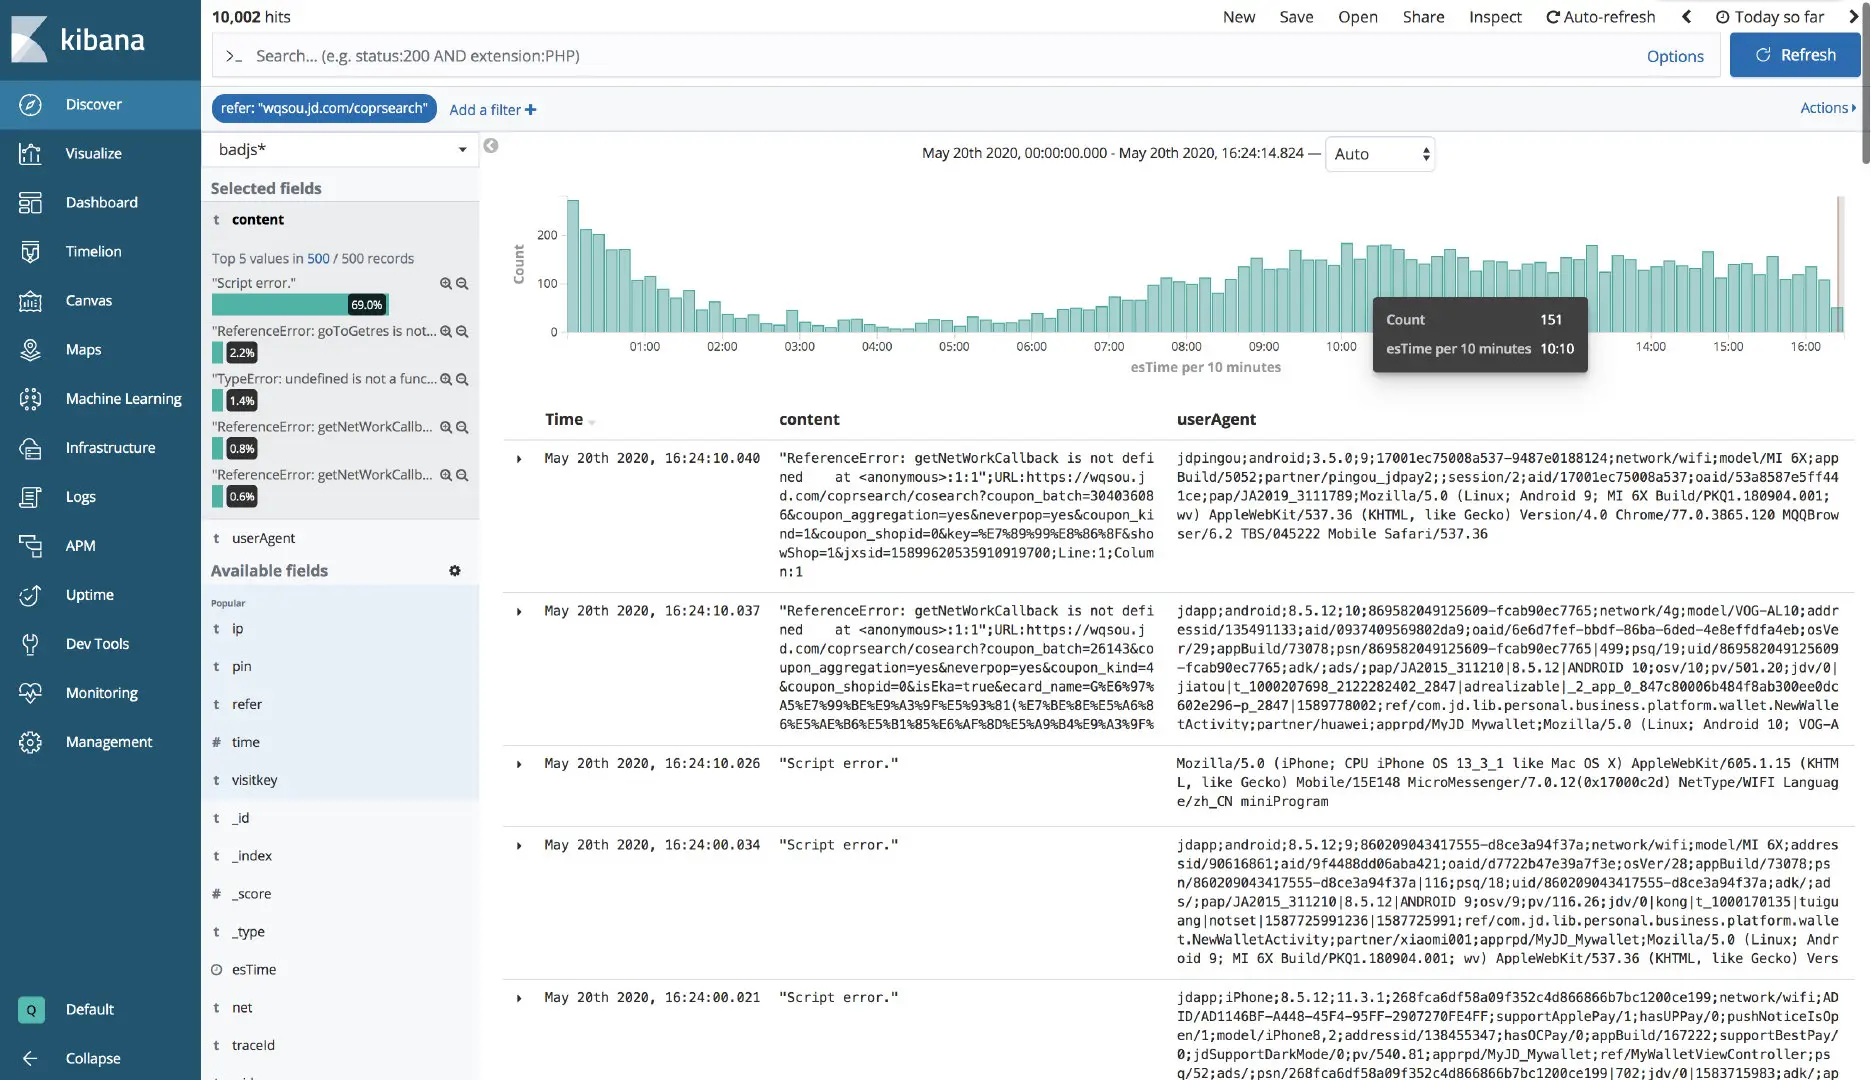The image size is (1871, 1080).
Task: Select the pin field in Available fields
Action: (x=242, y=667)
